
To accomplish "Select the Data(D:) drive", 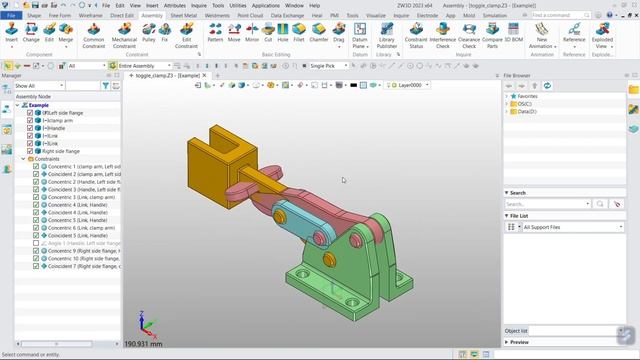I will [x=527, y=111].
